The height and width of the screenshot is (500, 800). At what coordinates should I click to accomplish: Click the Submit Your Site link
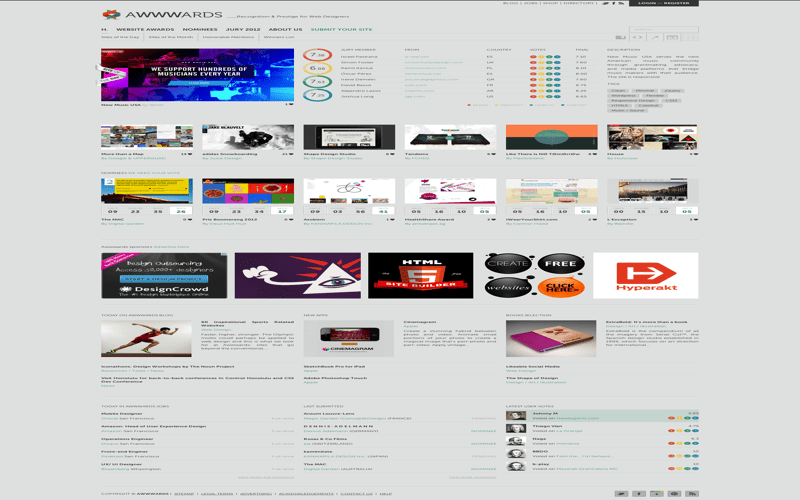click(x=341, y=30)
